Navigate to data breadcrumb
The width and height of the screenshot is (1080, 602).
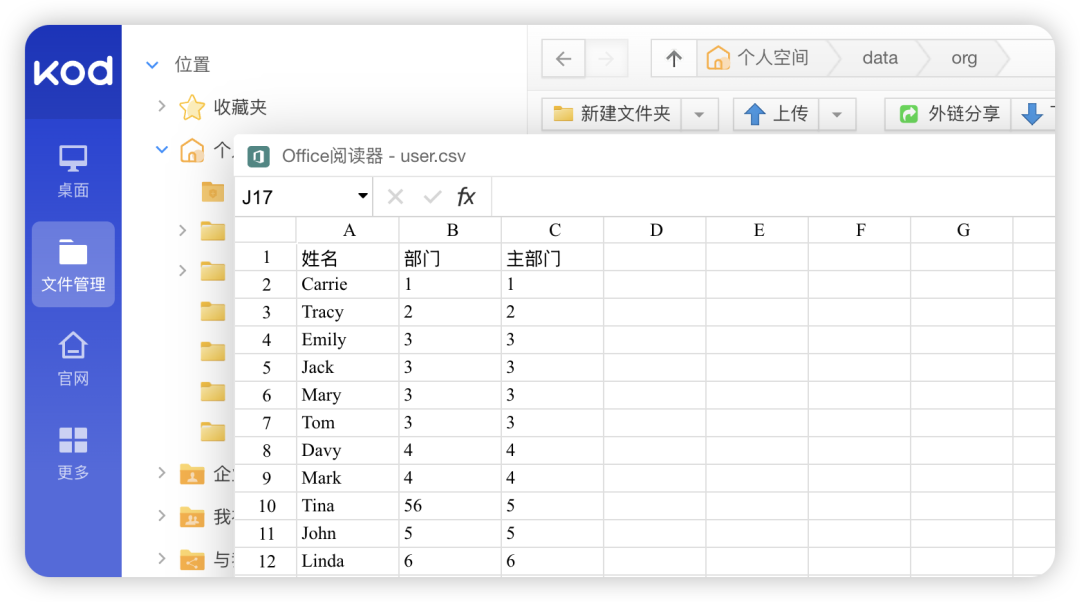[x=880, y=58]
